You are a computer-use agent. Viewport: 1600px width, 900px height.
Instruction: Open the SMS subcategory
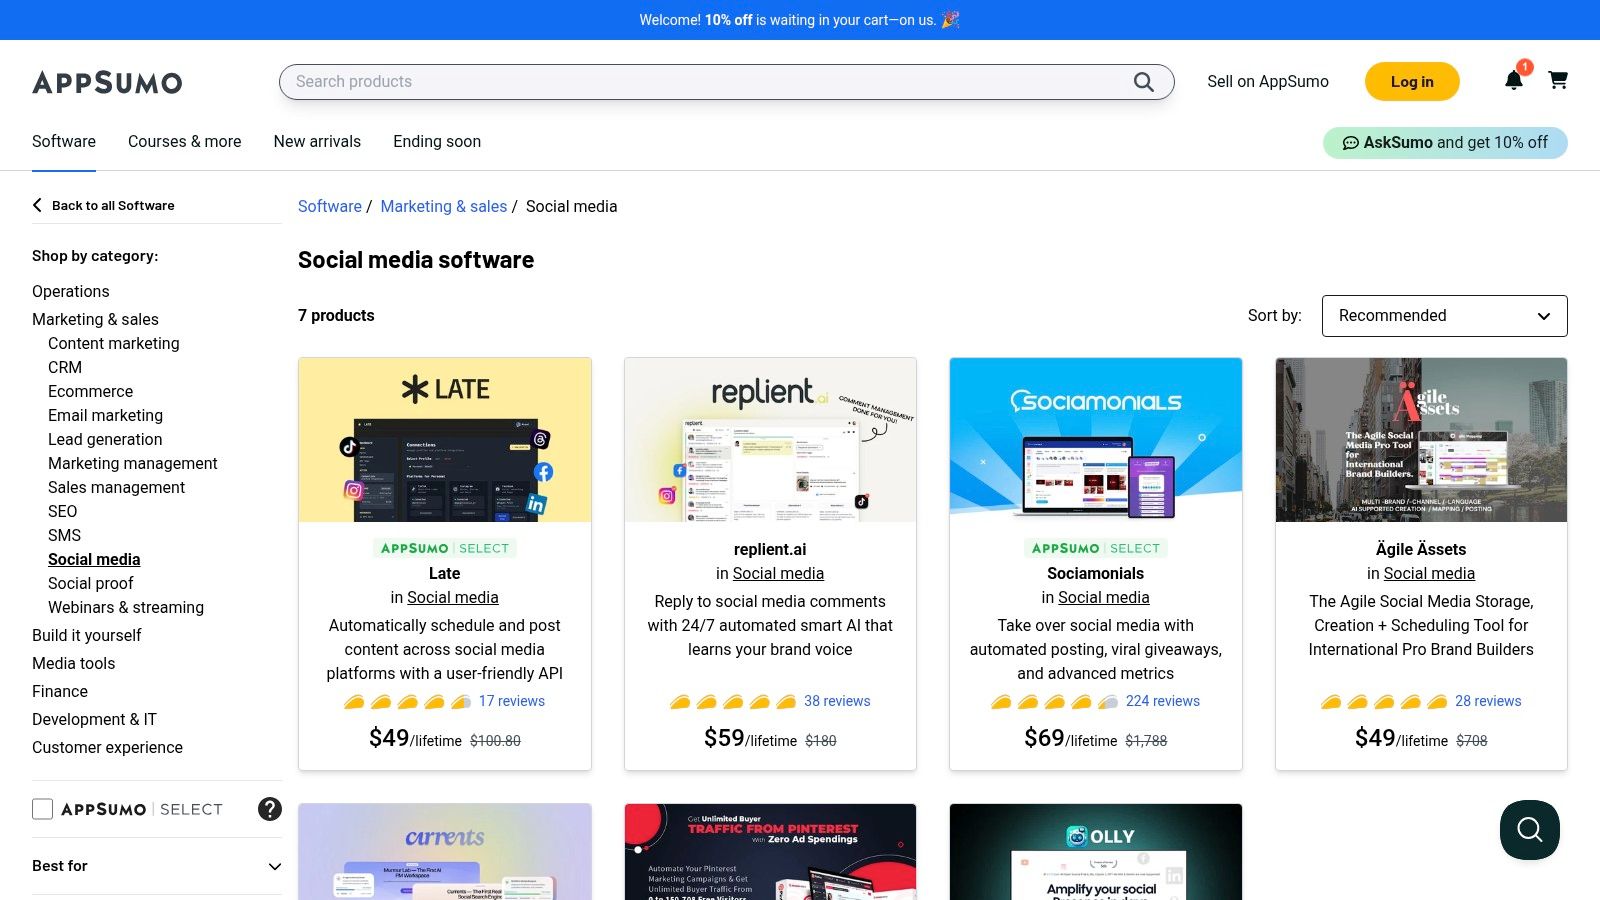[x=64, y=535]
